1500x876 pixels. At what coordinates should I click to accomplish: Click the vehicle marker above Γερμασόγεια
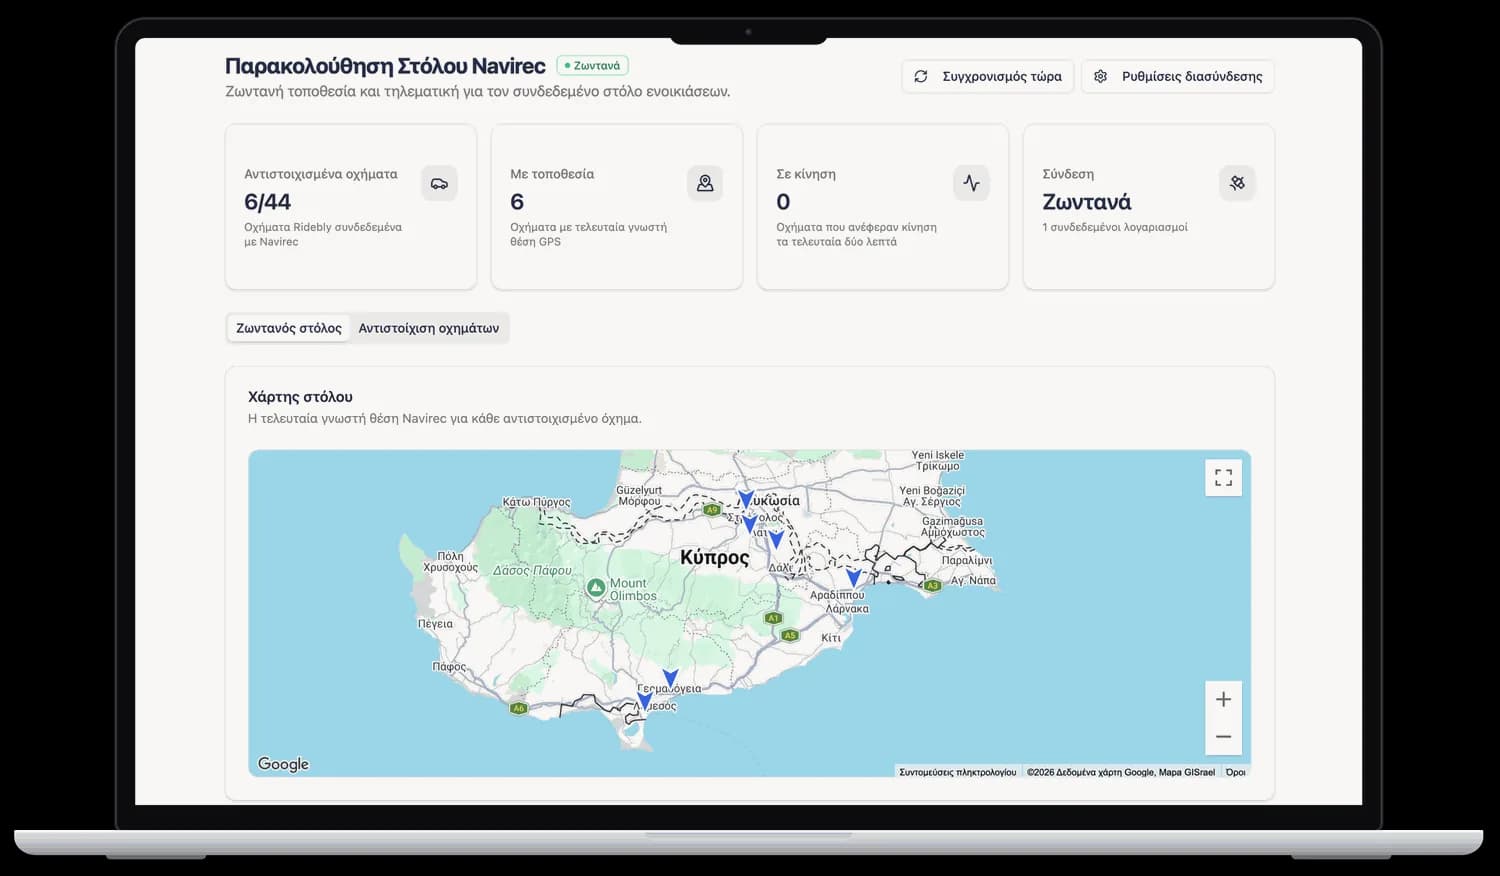coord(671,678)
